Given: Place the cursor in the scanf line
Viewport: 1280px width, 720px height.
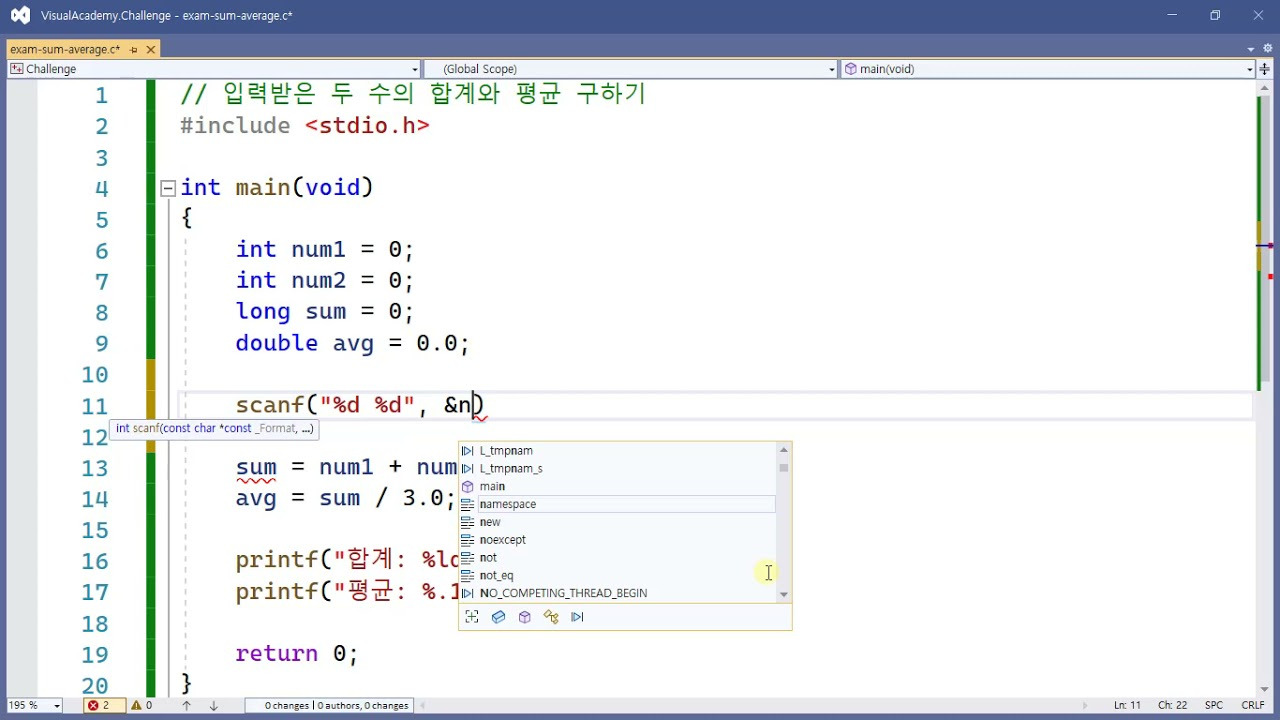Looking at the screenshot, I should pos(359,405).
